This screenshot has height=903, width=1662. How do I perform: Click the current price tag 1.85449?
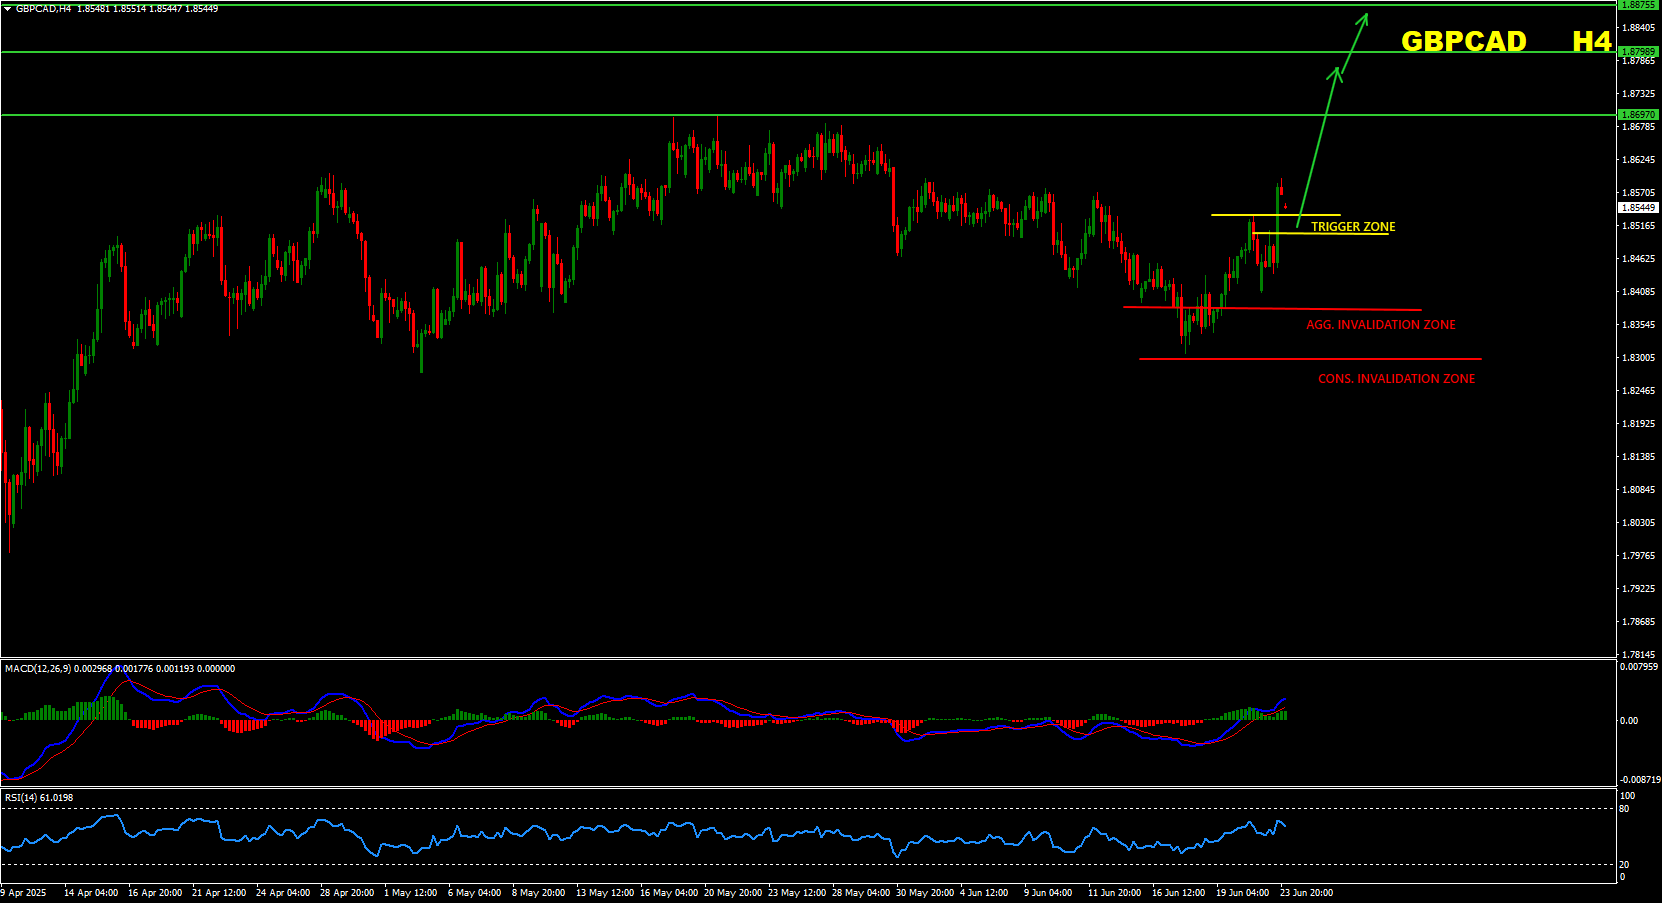(1638, 208)
